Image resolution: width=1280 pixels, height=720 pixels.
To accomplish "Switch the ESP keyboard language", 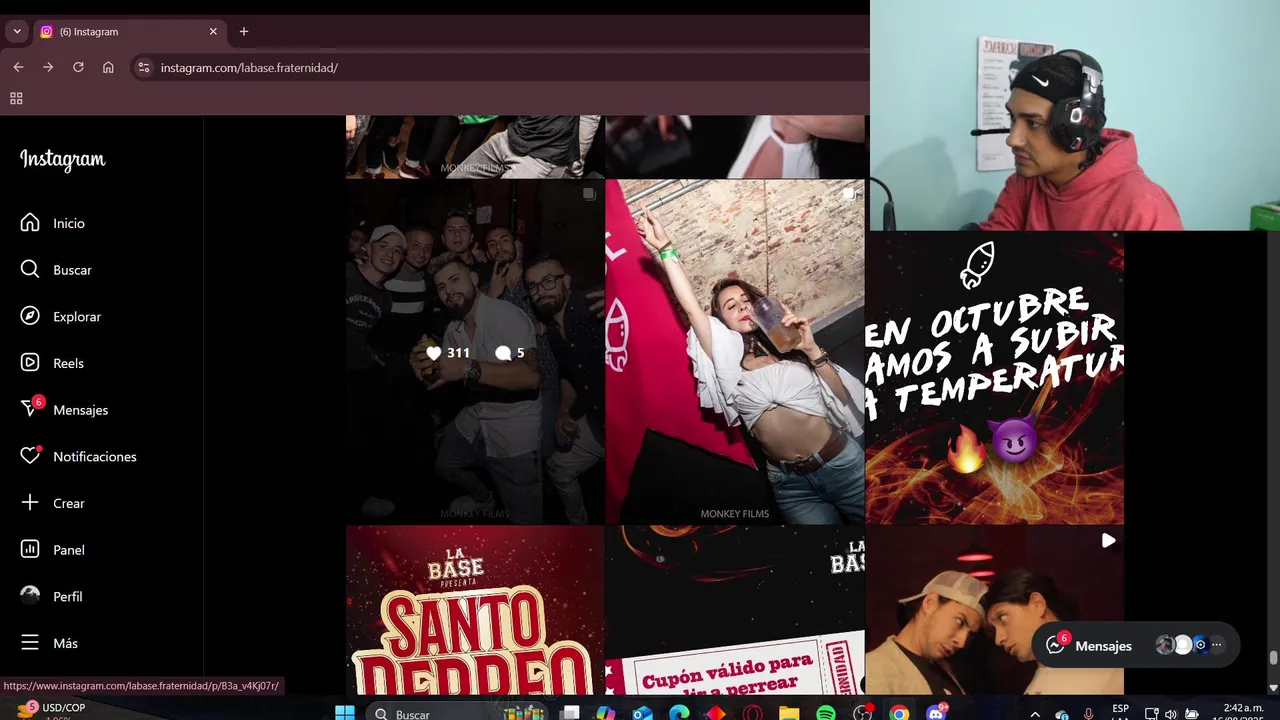I will pyautogui.click(x=1120, y=713).
